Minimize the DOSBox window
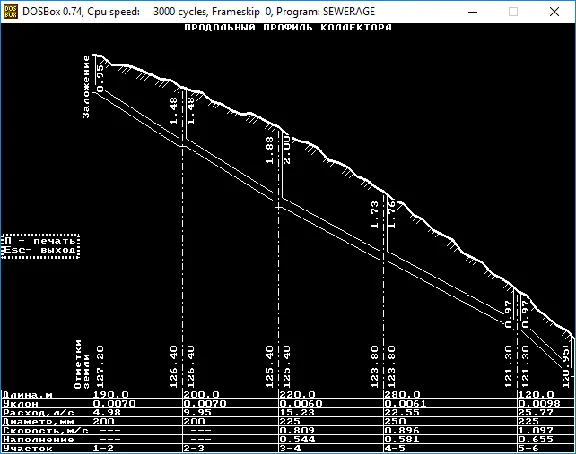This screenshot has width=576, height=454. pyautogui.click(x=473, y=12)
